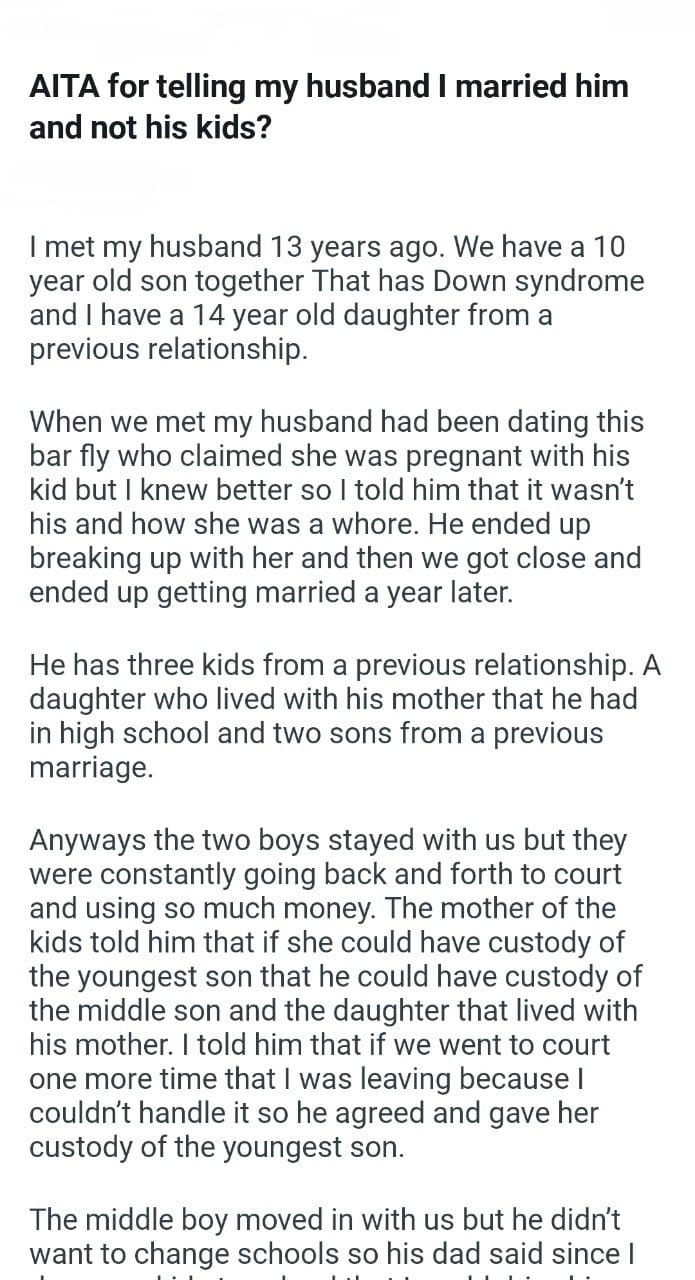Click the paragraph starting "He has three kids"
This screenshot has width=695, height=1280.
tap(345, 717)
